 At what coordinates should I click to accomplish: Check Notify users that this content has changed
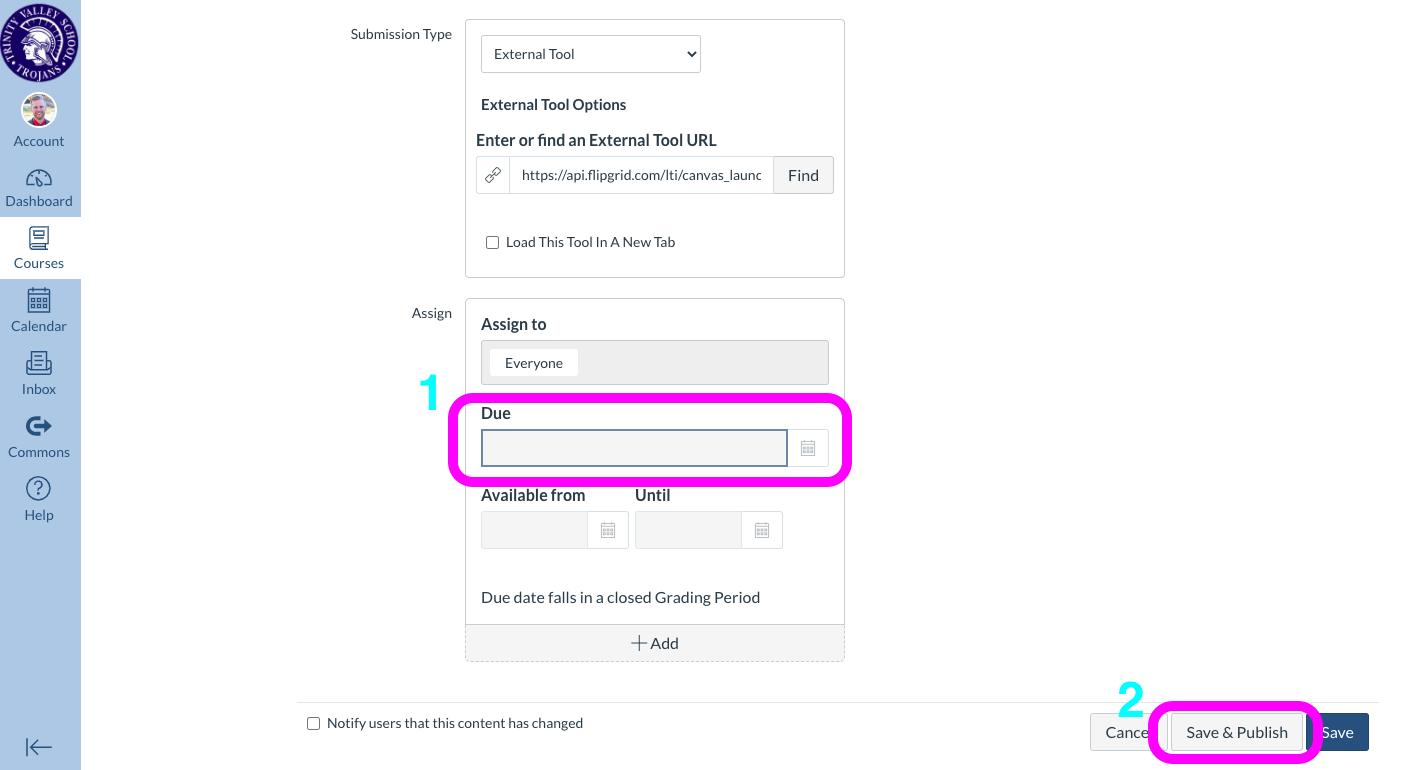[313, 723]
